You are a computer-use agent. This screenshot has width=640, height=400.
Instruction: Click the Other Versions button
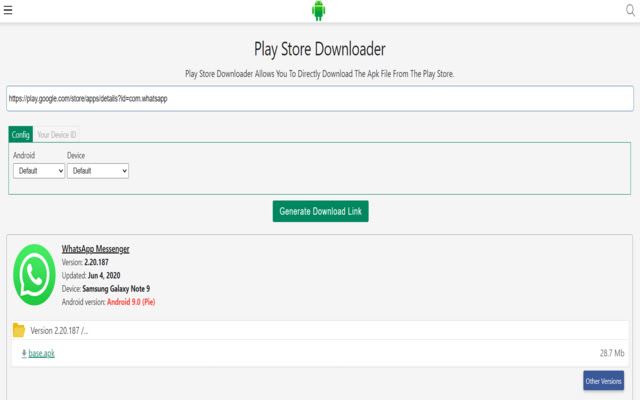[603, 381]
